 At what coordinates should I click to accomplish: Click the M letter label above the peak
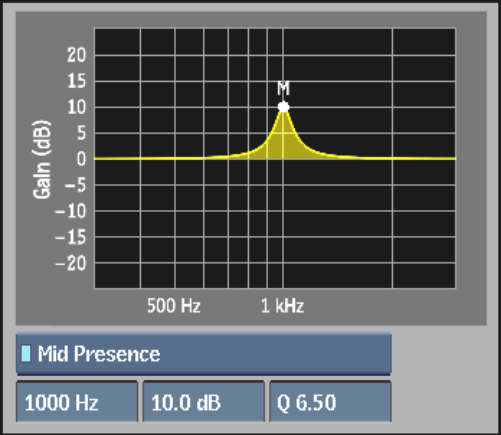point(283,88)
